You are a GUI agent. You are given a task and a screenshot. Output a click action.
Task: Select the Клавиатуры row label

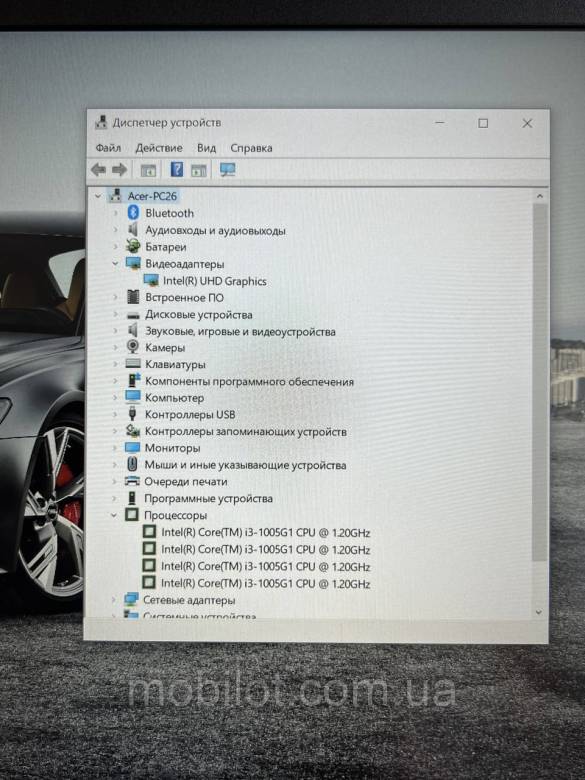175,365
